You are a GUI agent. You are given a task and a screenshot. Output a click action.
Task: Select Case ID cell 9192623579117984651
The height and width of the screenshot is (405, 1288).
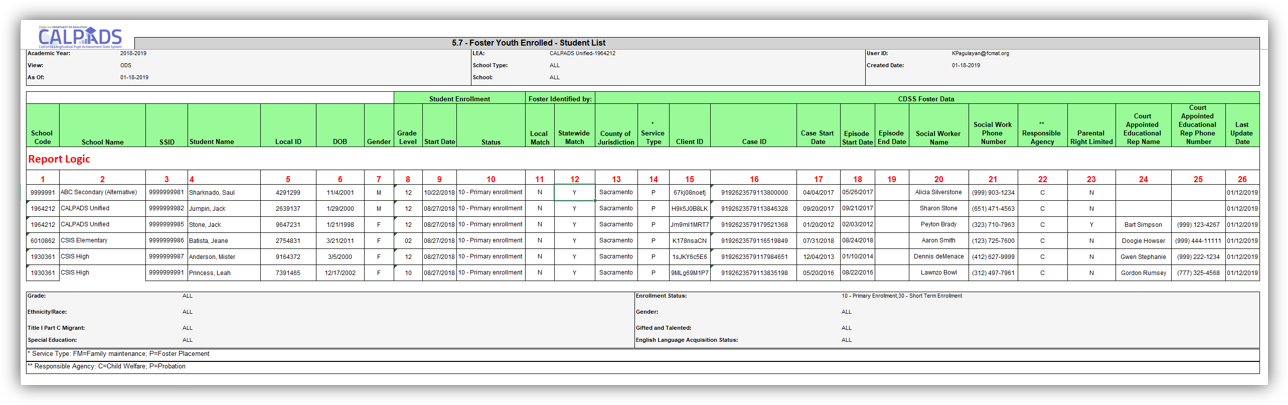tap(754, 256)
